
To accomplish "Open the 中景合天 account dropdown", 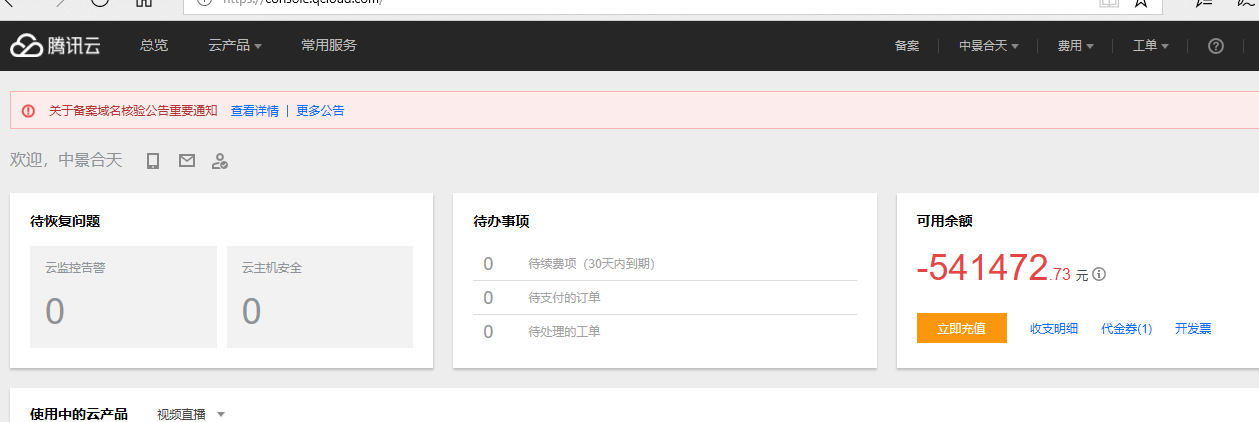I will point(988,46).
